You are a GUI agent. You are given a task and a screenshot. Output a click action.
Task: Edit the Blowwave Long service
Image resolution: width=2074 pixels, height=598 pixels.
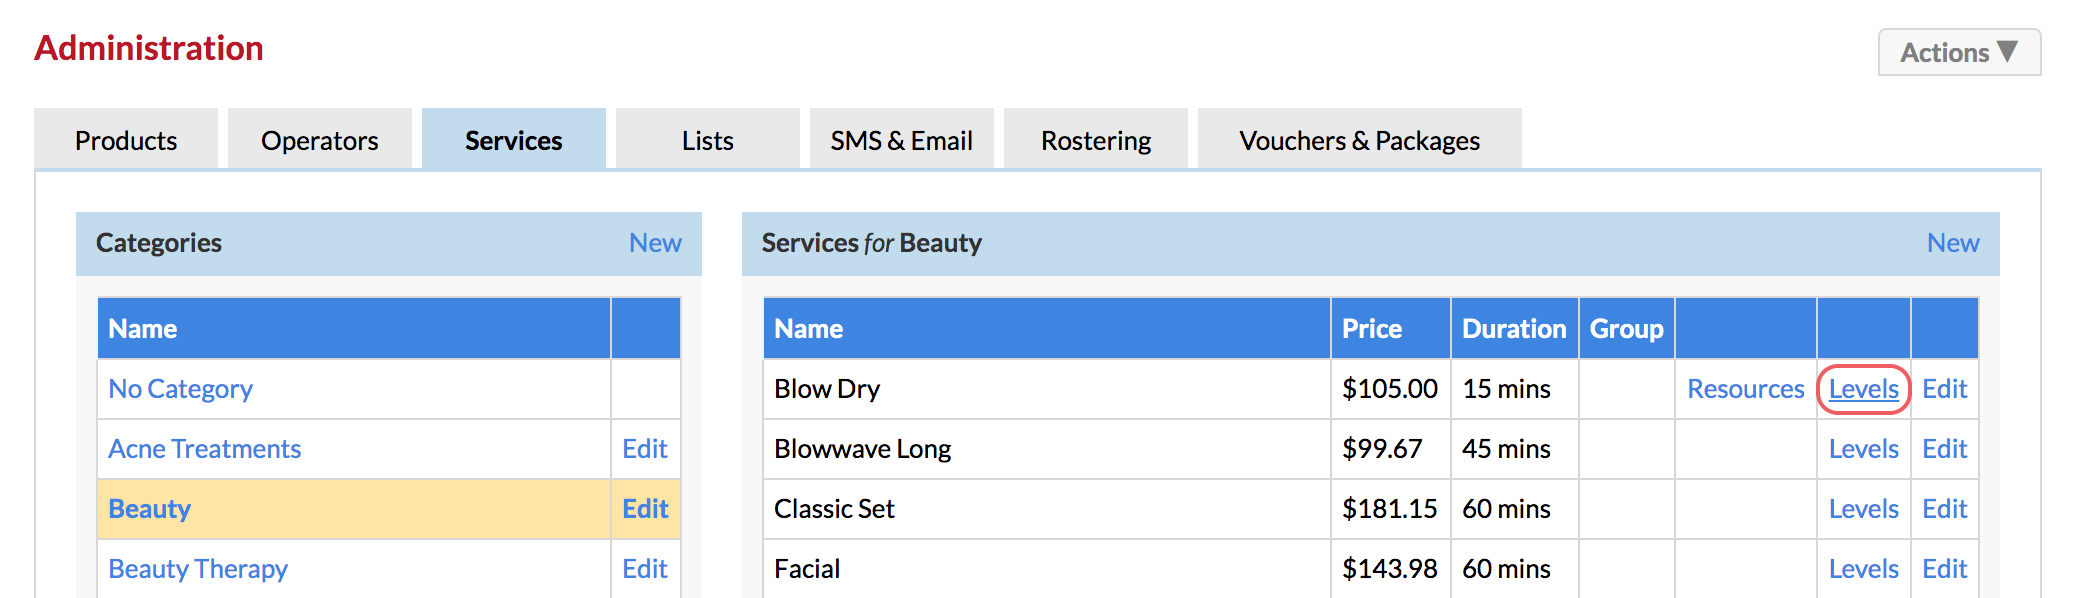coord(1945,449)
